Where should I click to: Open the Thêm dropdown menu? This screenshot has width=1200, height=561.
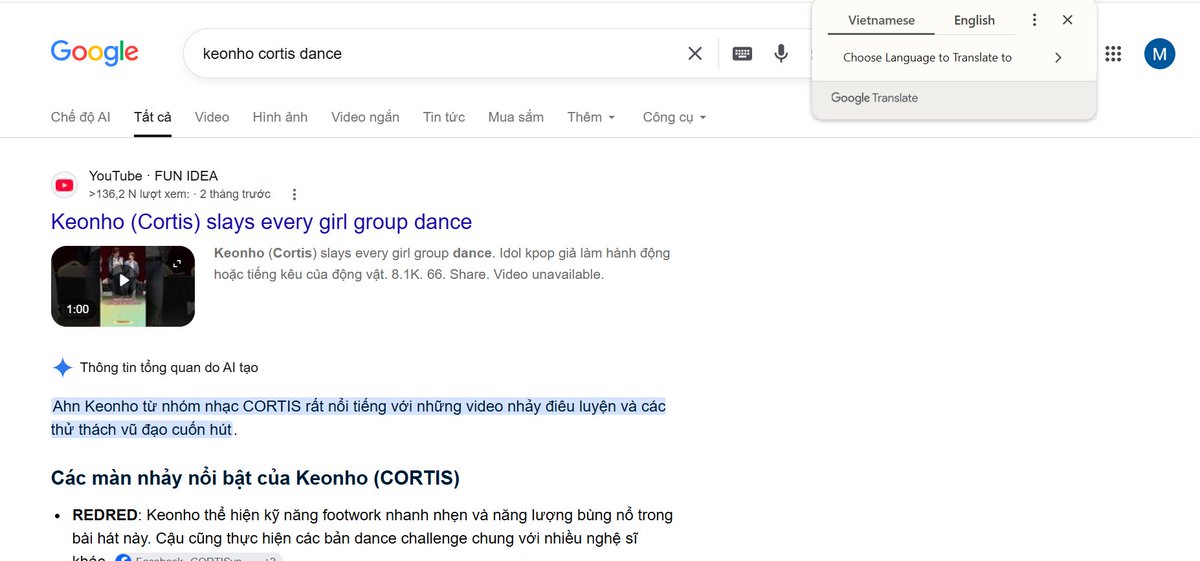pyautogui.click(x=591, y=117)
